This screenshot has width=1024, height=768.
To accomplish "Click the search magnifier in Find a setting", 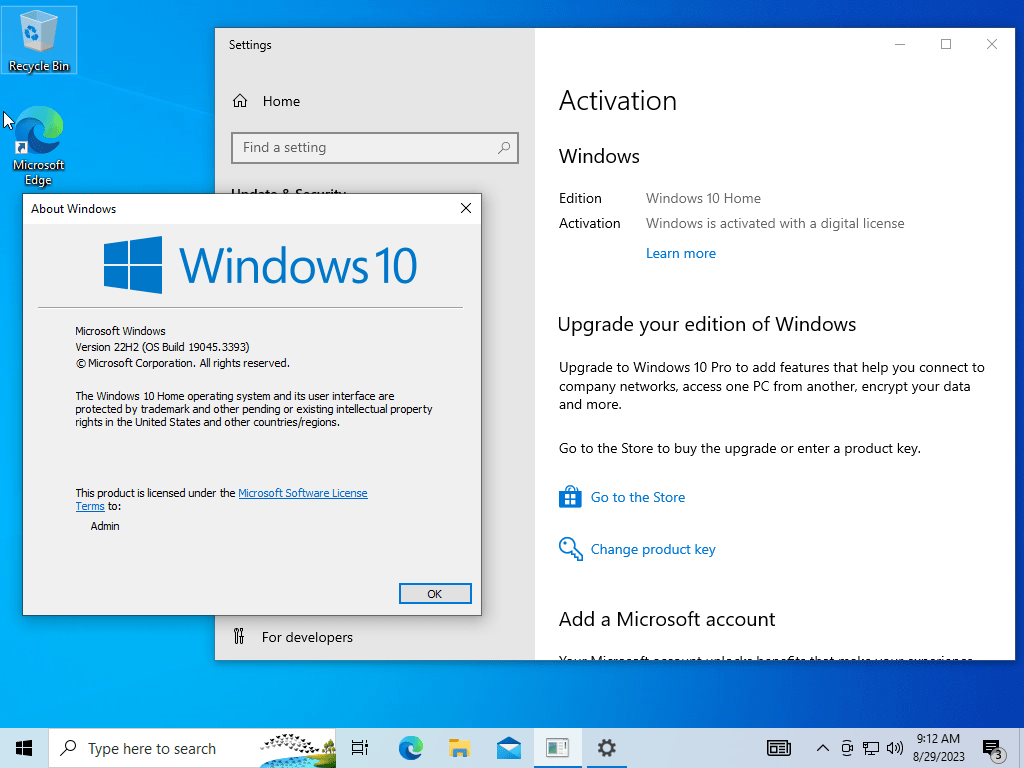I will point(504,148).
